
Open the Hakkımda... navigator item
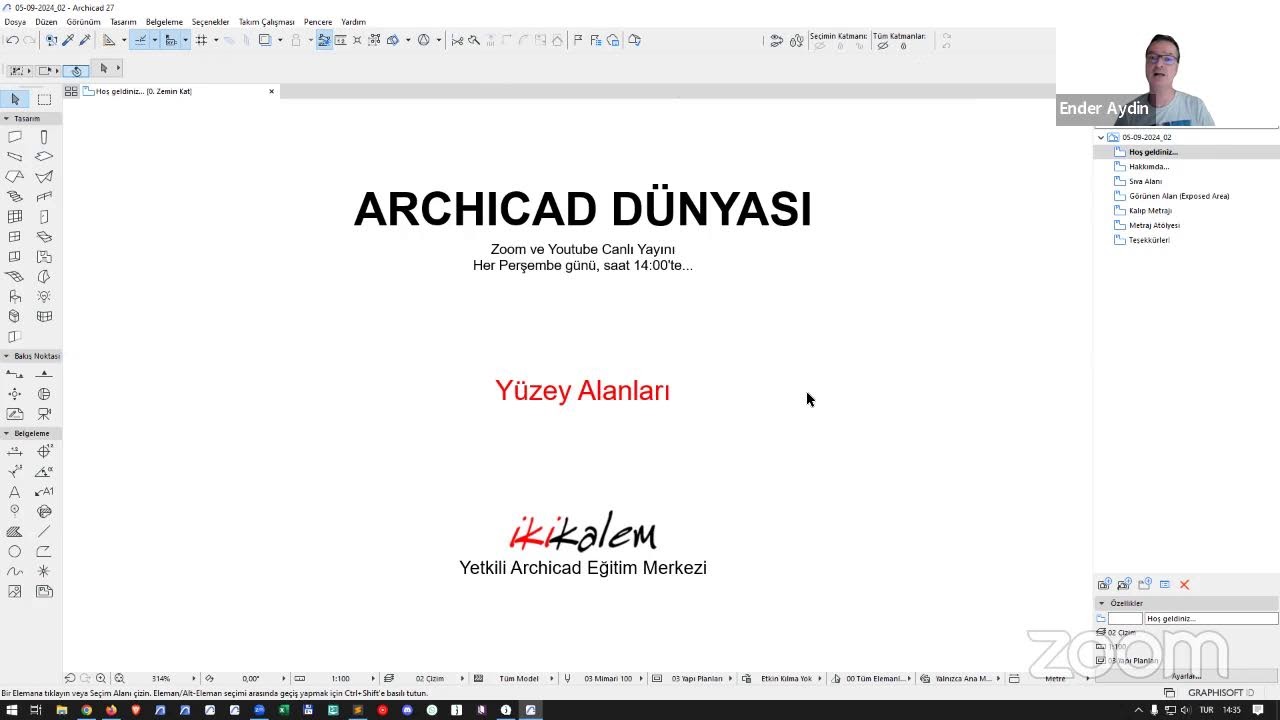pyautogui.click(x=1149, y=167)
